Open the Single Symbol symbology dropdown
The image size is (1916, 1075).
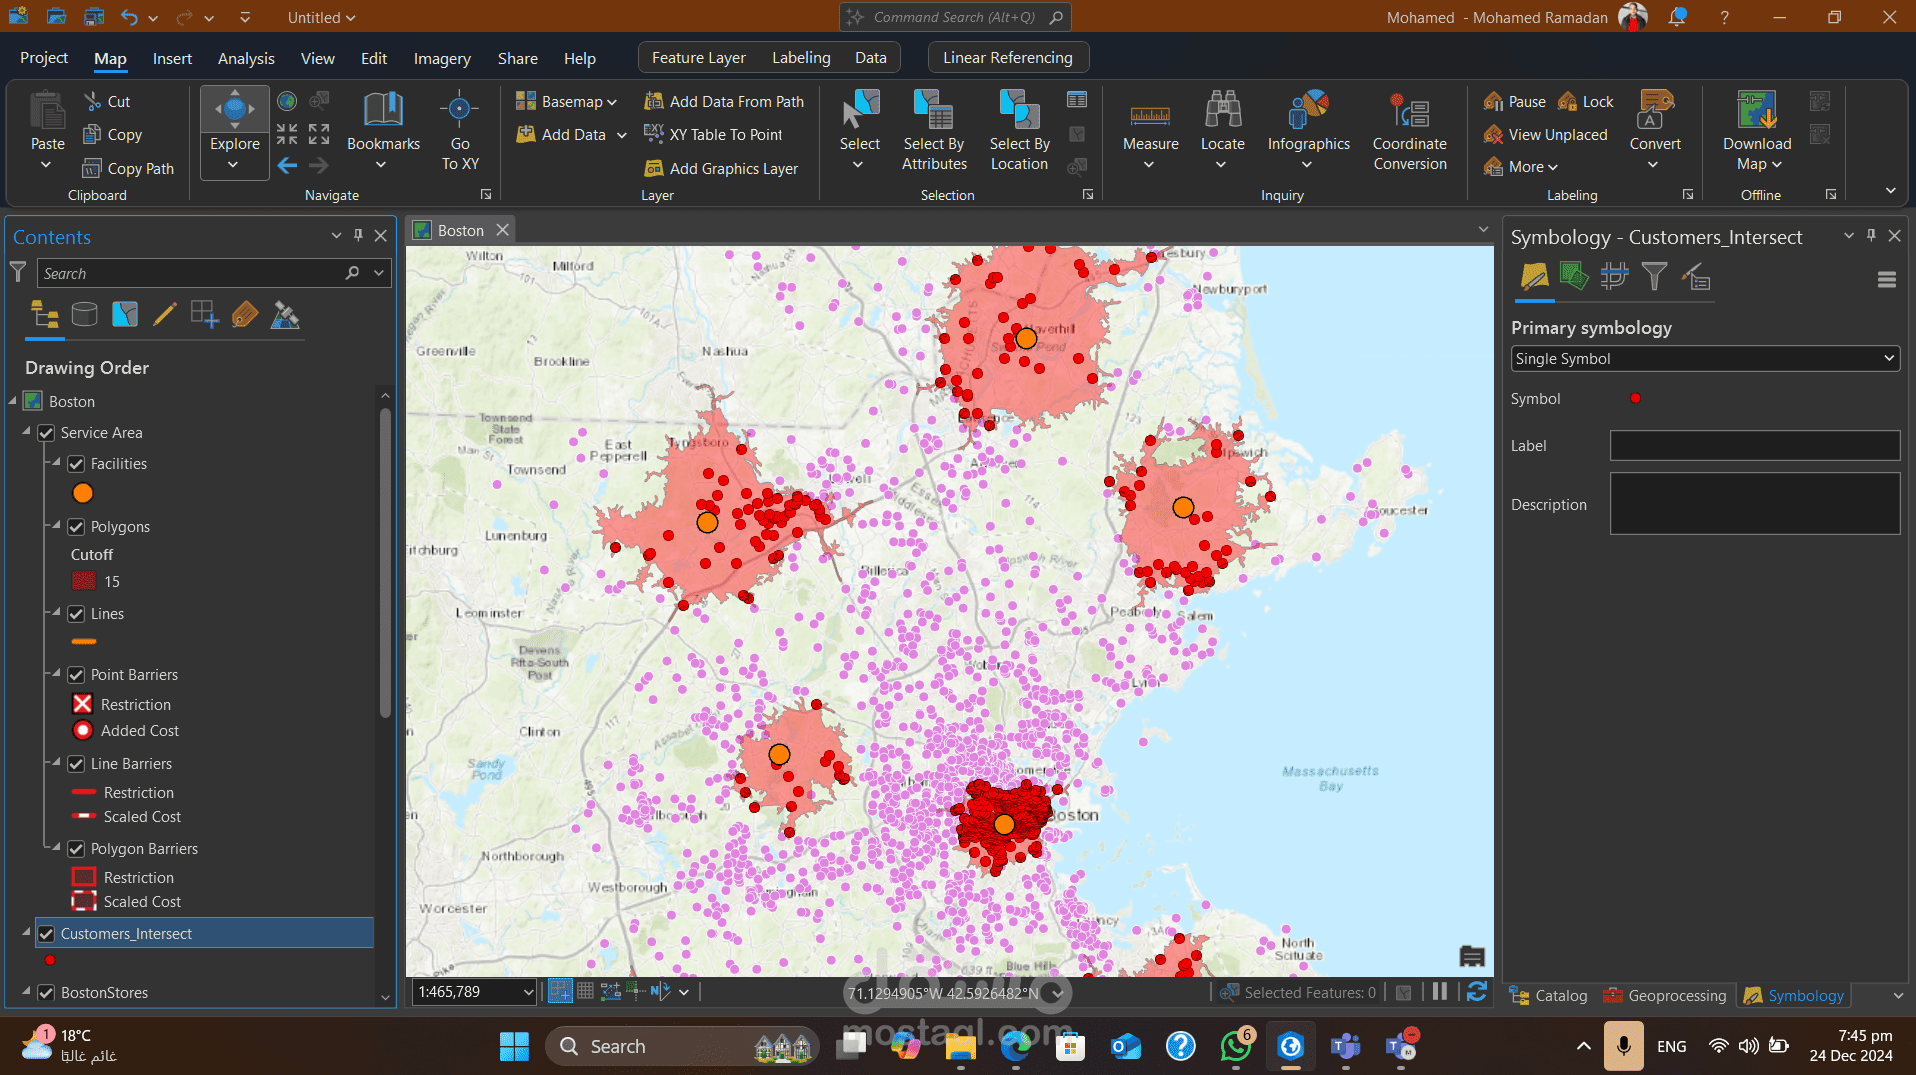click(x=1705, y=359)
